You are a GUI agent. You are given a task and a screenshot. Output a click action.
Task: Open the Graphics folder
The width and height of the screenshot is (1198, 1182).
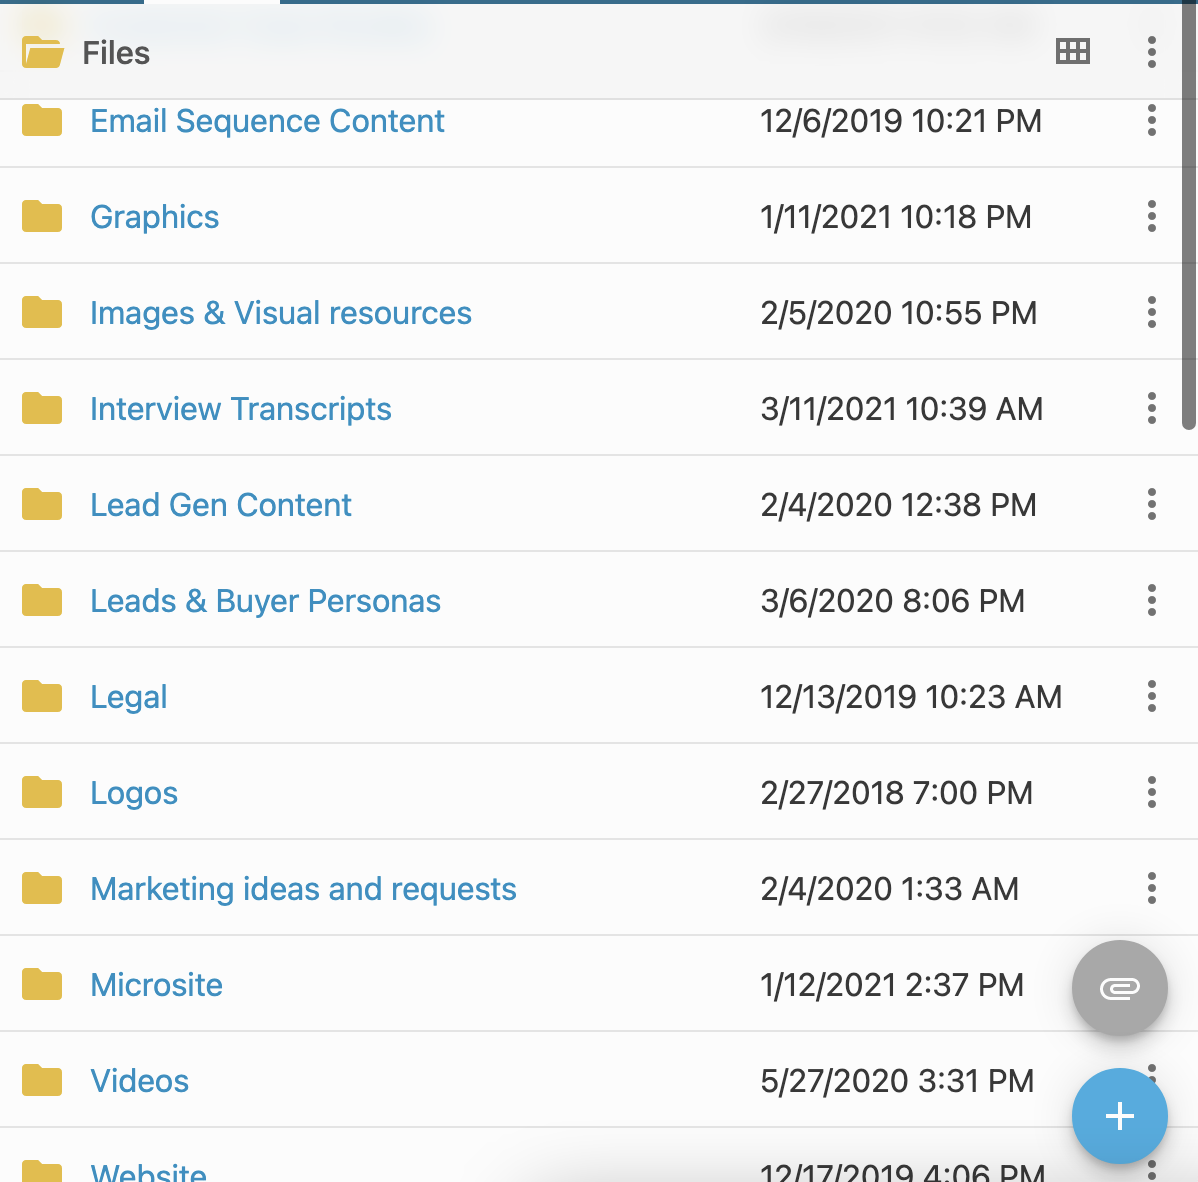[154, 217]
